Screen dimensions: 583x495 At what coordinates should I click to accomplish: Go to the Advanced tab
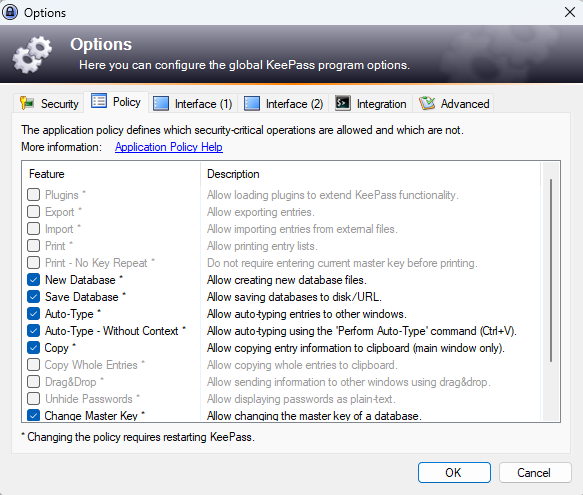[454, 103]
